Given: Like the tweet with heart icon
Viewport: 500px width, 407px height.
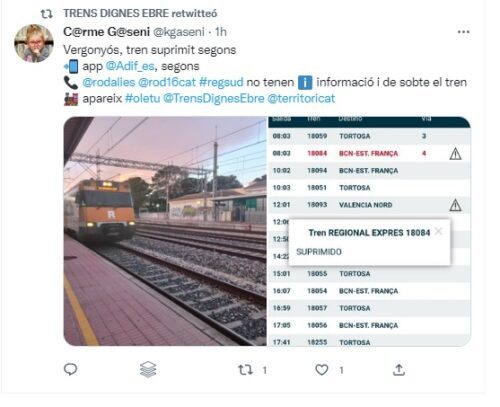Looking at the screenshot, I should (322, 370).
